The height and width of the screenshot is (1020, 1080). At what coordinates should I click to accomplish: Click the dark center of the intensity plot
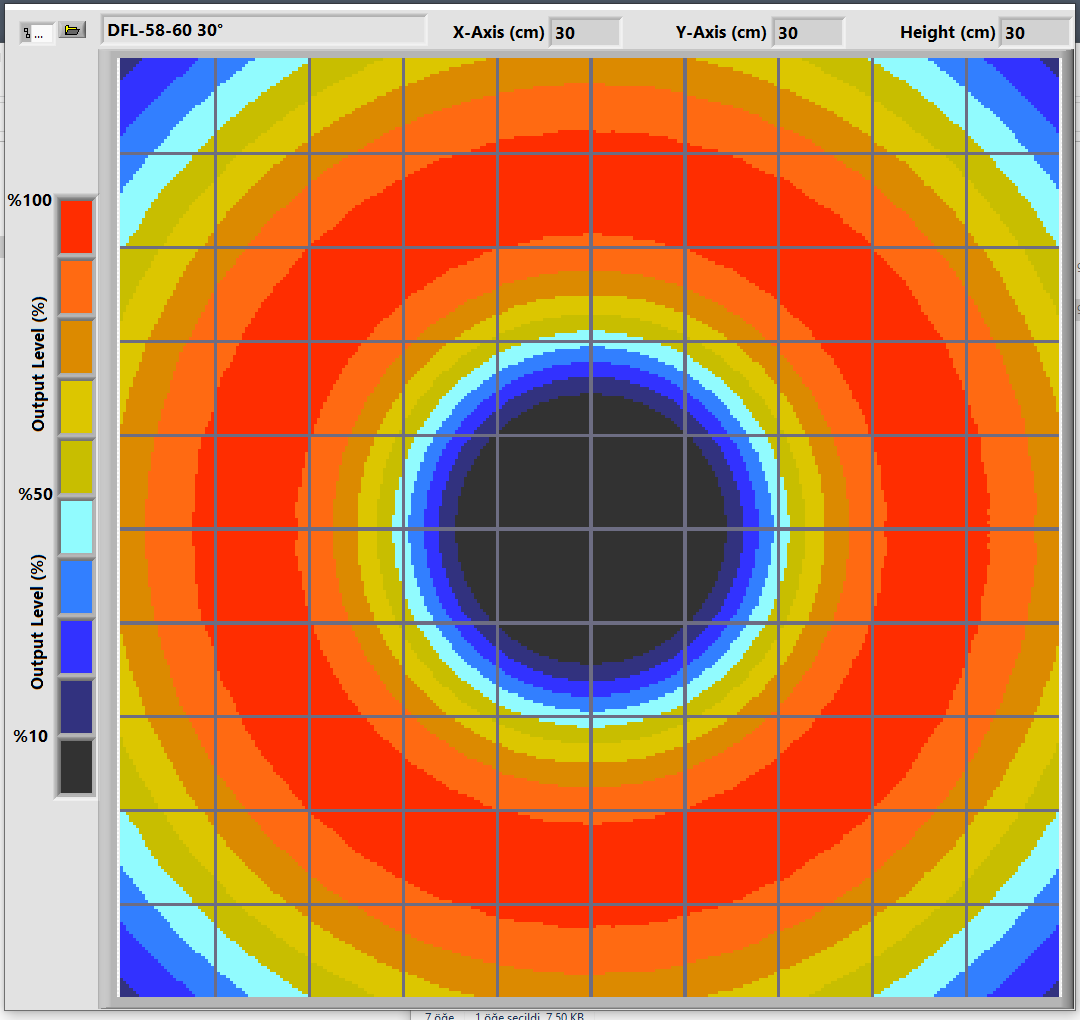tap(590, 528)
